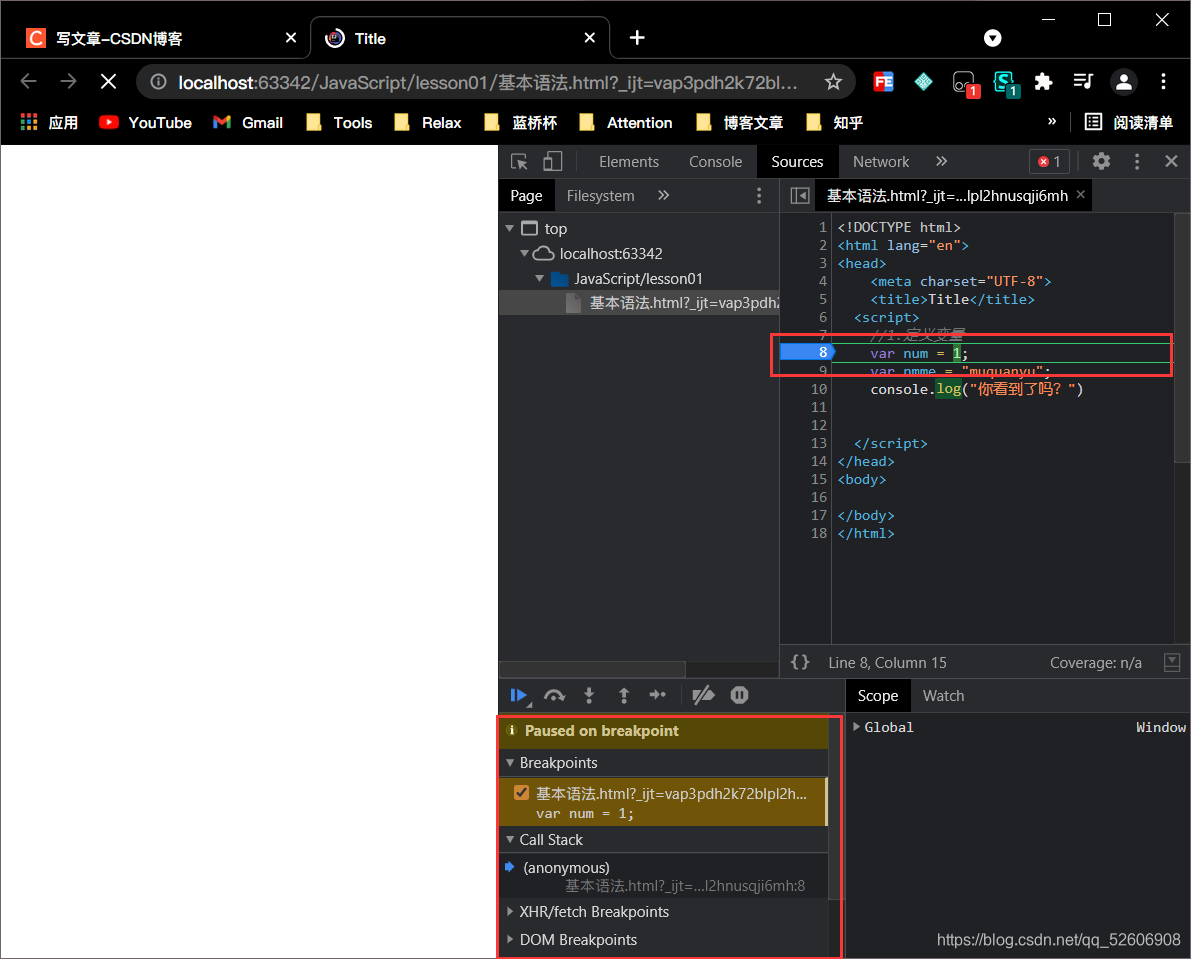Hide the file navigator pane
This screenshot has height=959, width=1191.
click(800, 196)
